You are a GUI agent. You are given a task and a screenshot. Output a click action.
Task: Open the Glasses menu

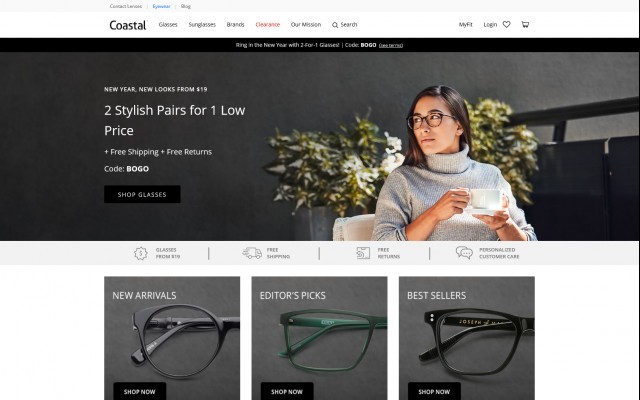point(168,24)
